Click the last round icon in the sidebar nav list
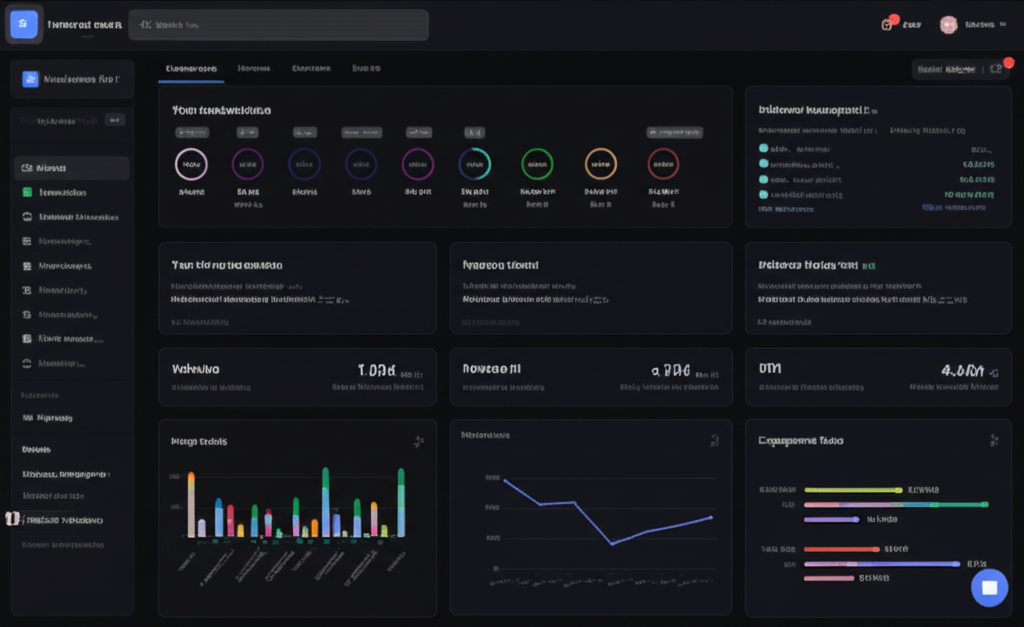The image size is (1024, 627). 27,363
